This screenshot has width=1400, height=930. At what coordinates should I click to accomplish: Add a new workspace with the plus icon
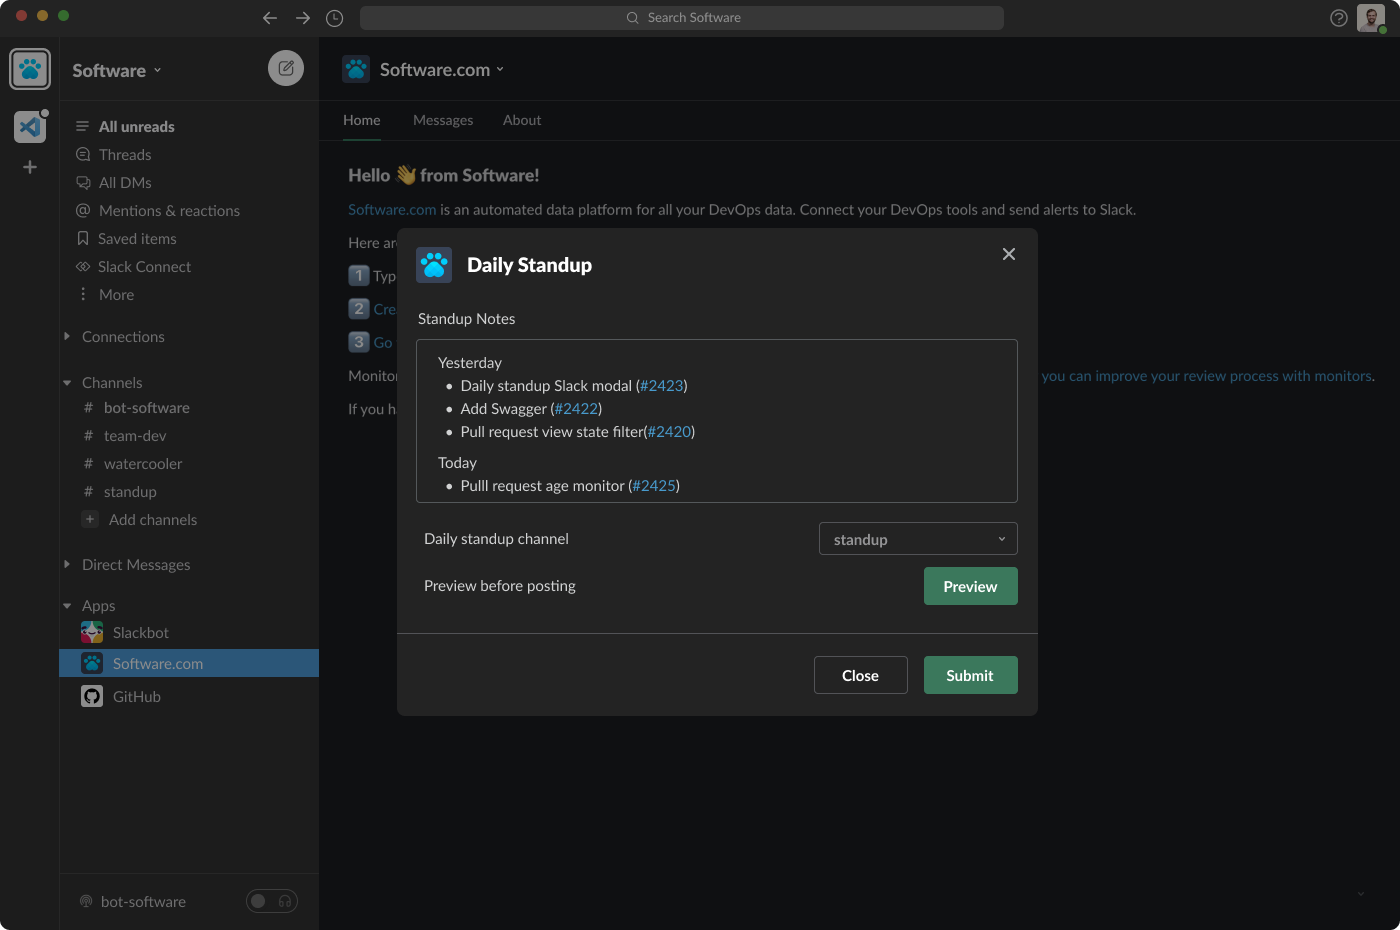[x=30, y=167]
